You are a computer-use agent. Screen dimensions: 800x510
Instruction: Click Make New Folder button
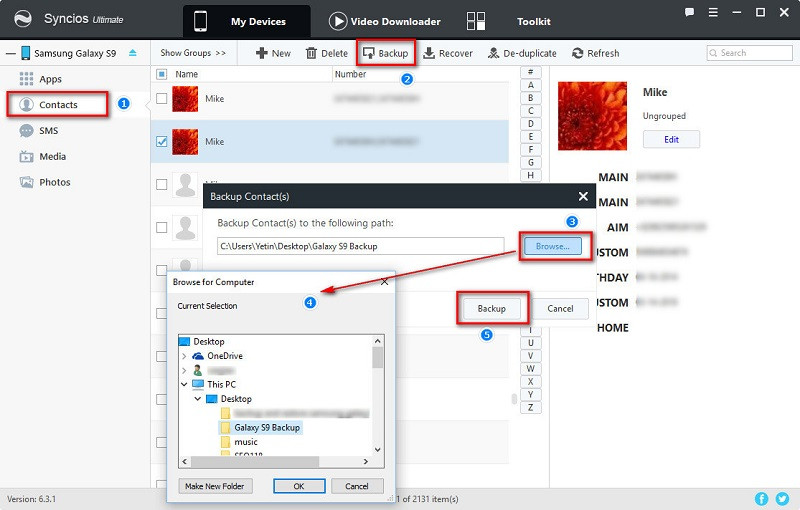pos(214,486)
